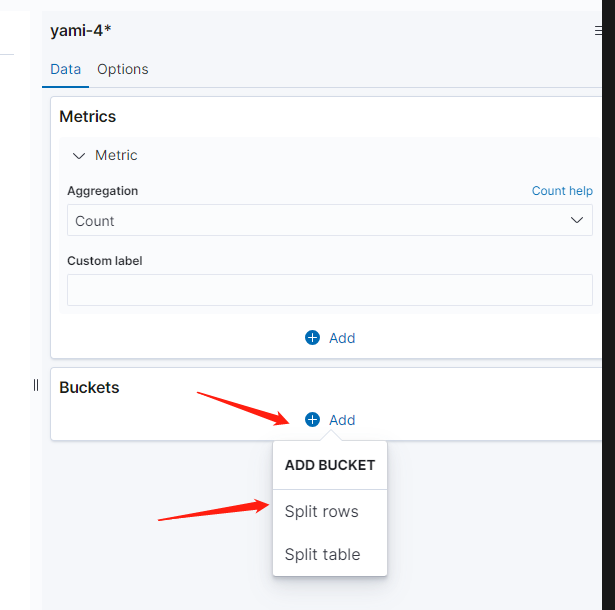Image resolution: width=615 pixels, height=610 pixels.
Task: Focus the Custom label text field
Action: point(330,290)
